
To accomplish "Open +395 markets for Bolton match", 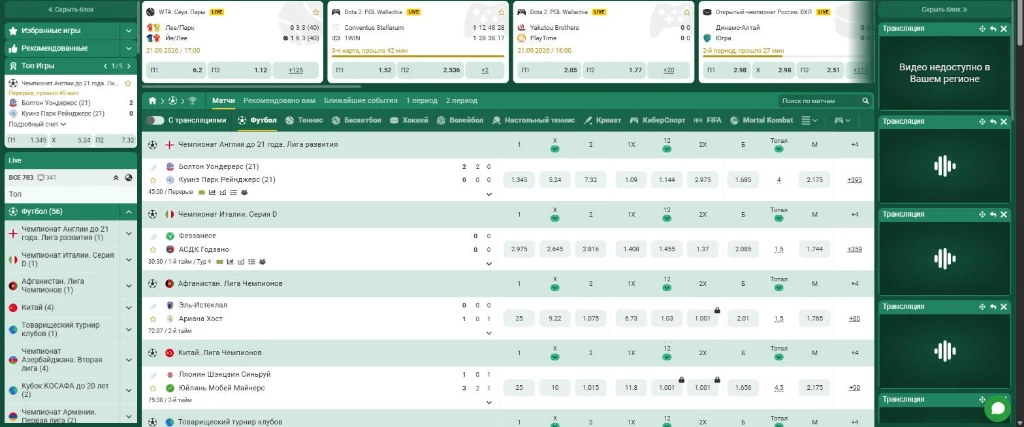I will pos(854,180).
